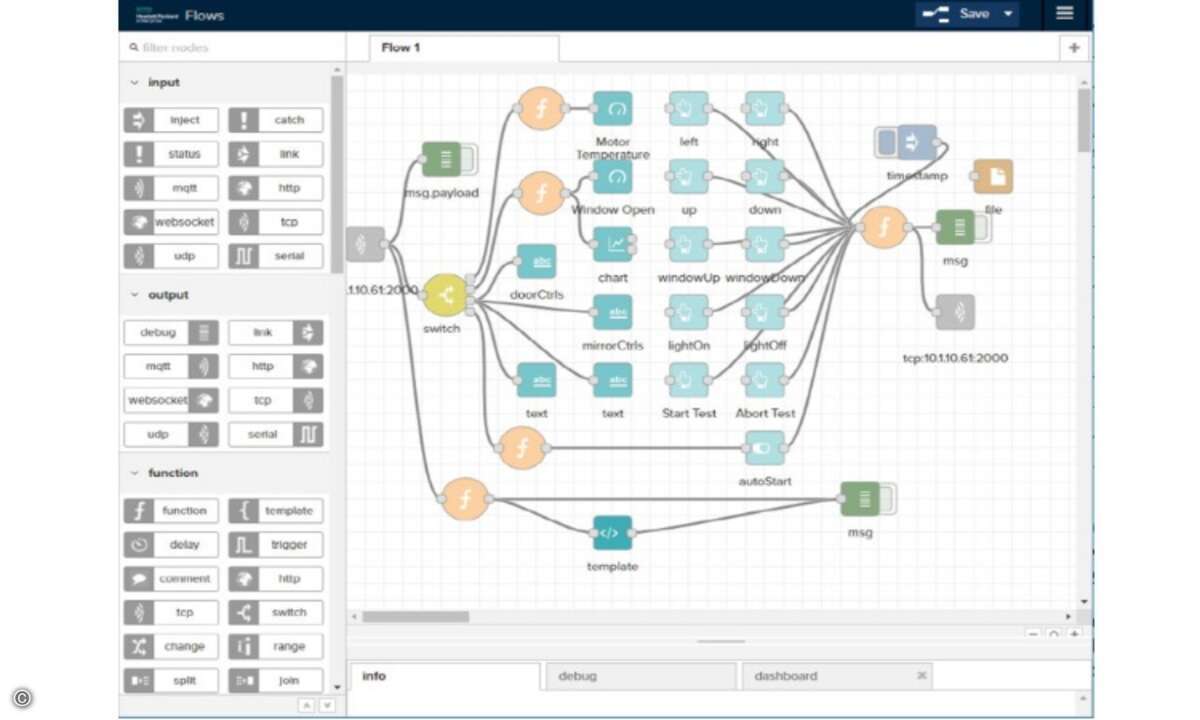Select the chart node in the flow

point(612,245)
